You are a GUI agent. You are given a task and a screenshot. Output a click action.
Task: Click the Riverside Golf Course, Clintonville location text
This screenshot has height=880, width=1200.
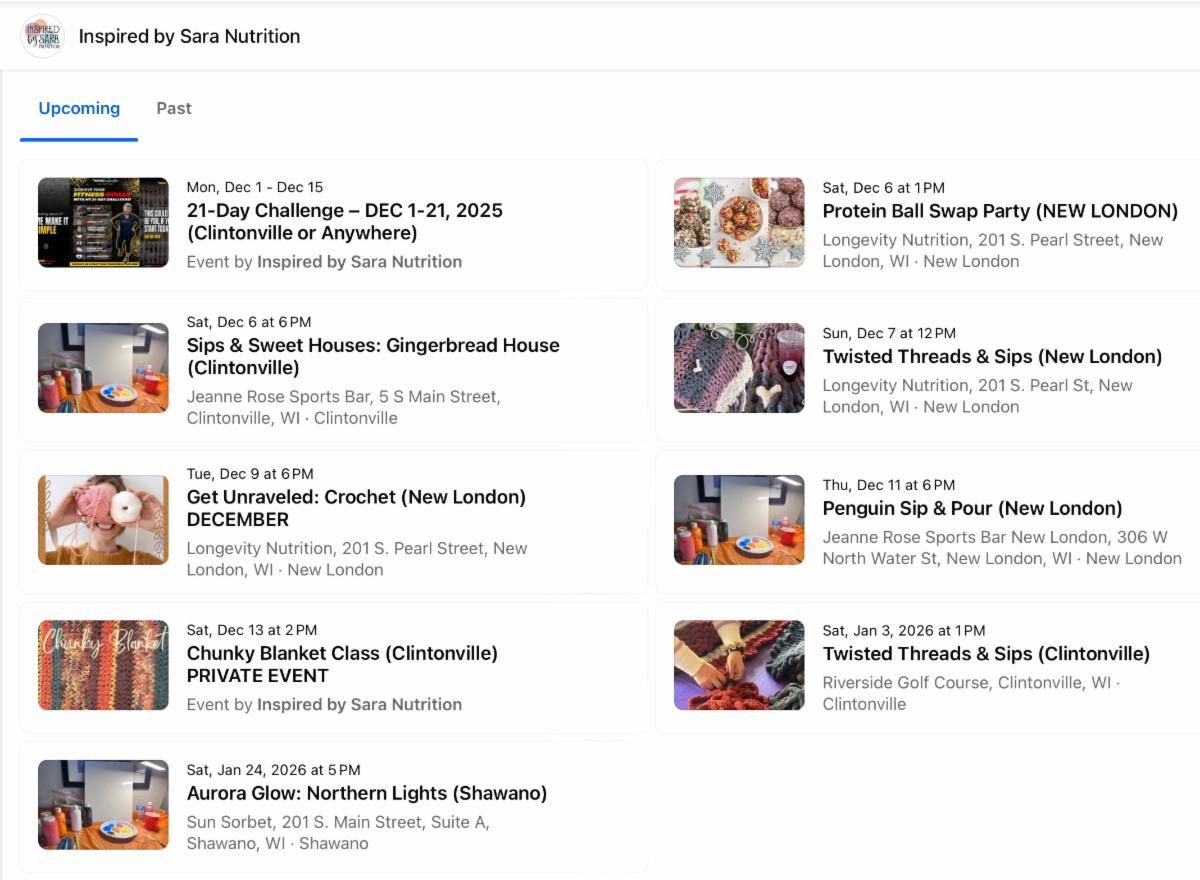pos(971,693)
